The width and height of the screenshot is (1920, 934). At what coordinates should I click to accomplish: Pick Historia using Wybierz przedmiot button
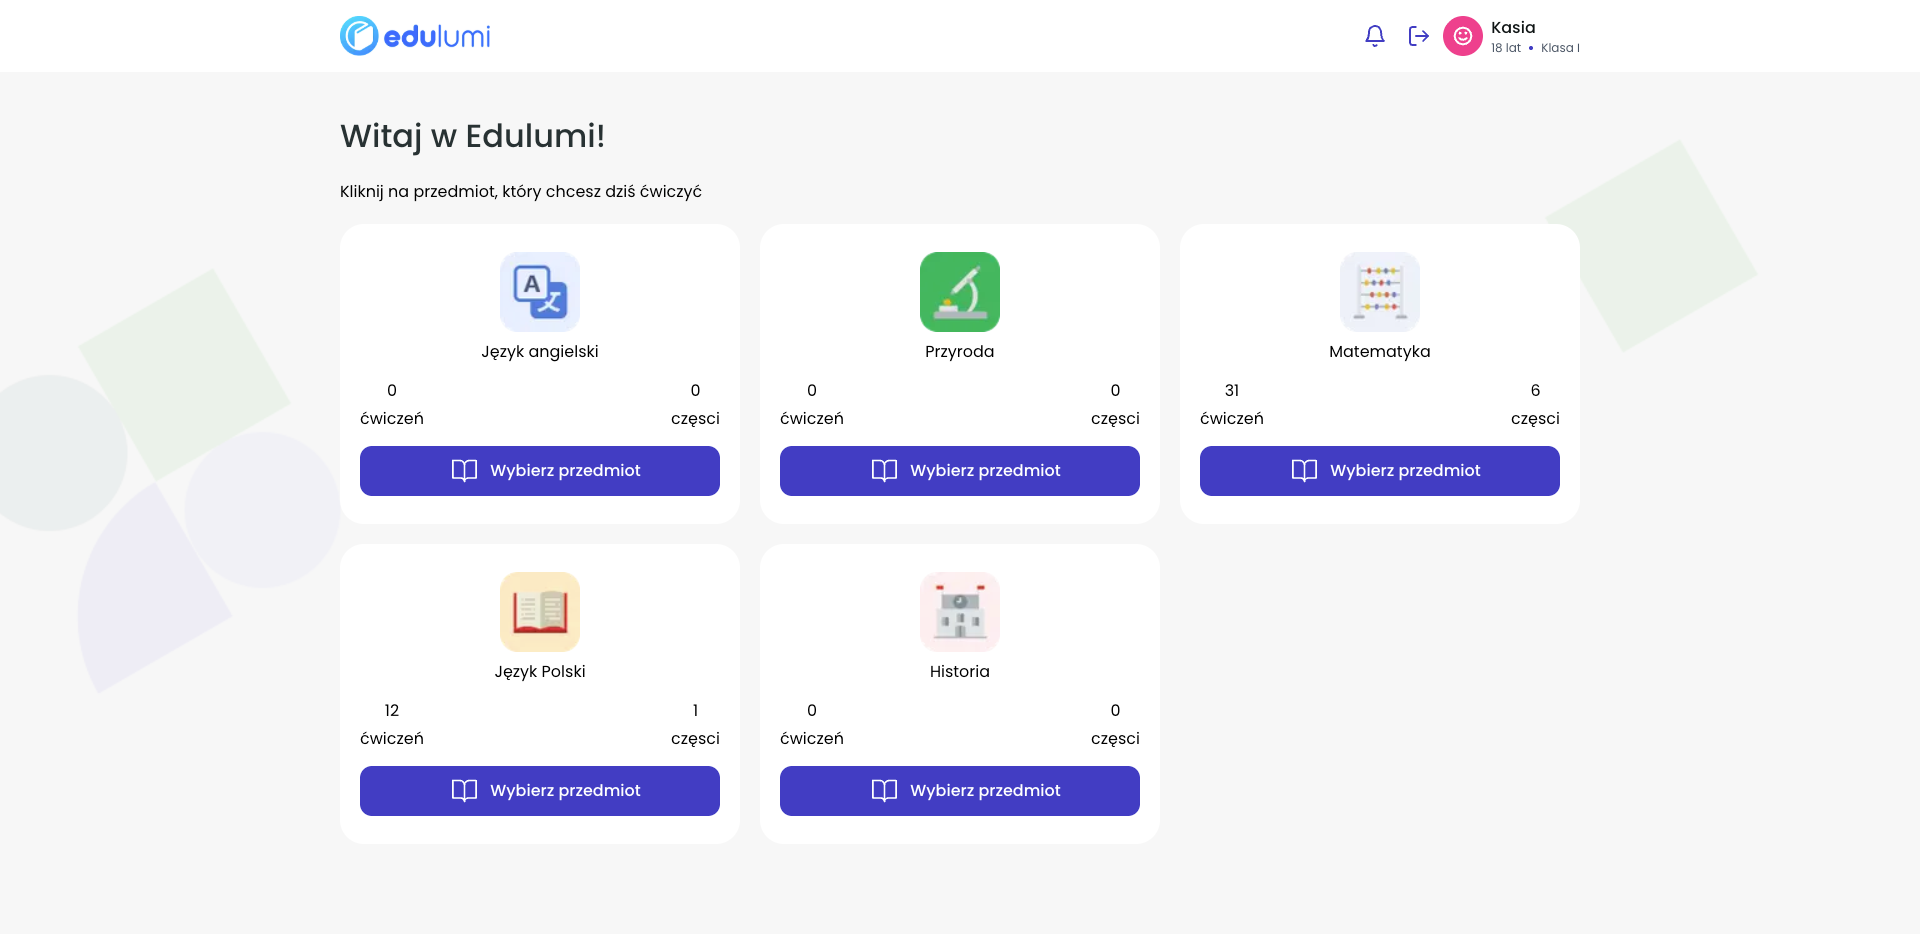960,791
